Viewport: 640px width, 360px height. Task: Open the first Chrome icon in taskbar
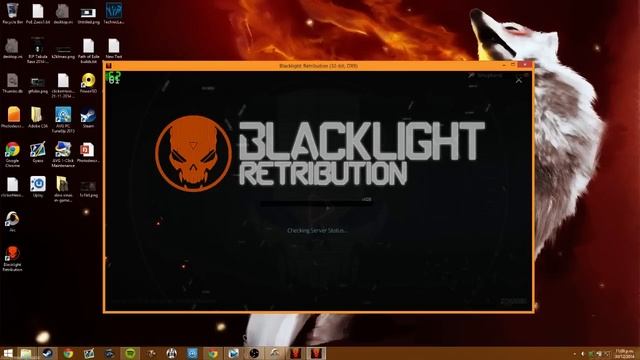click(x=68, y=353)
